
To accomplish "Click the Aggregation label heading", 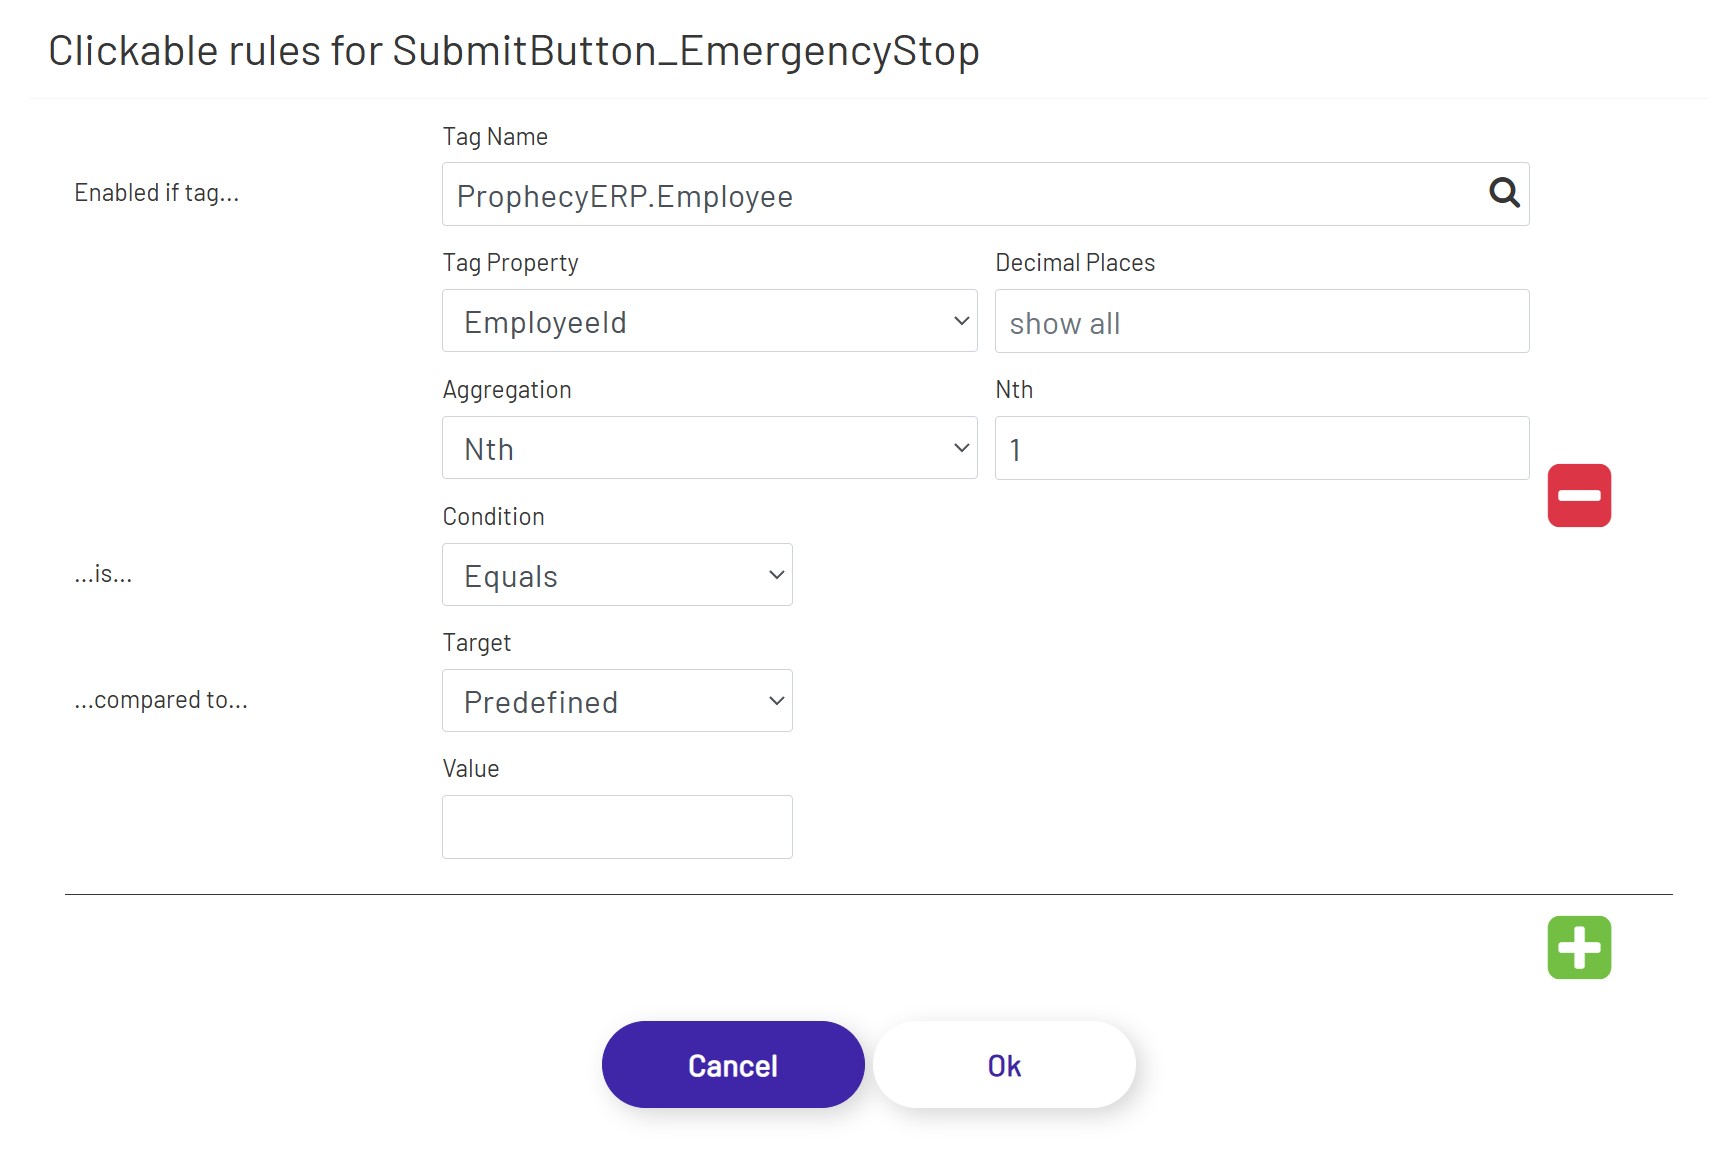I will click(507, 389).
